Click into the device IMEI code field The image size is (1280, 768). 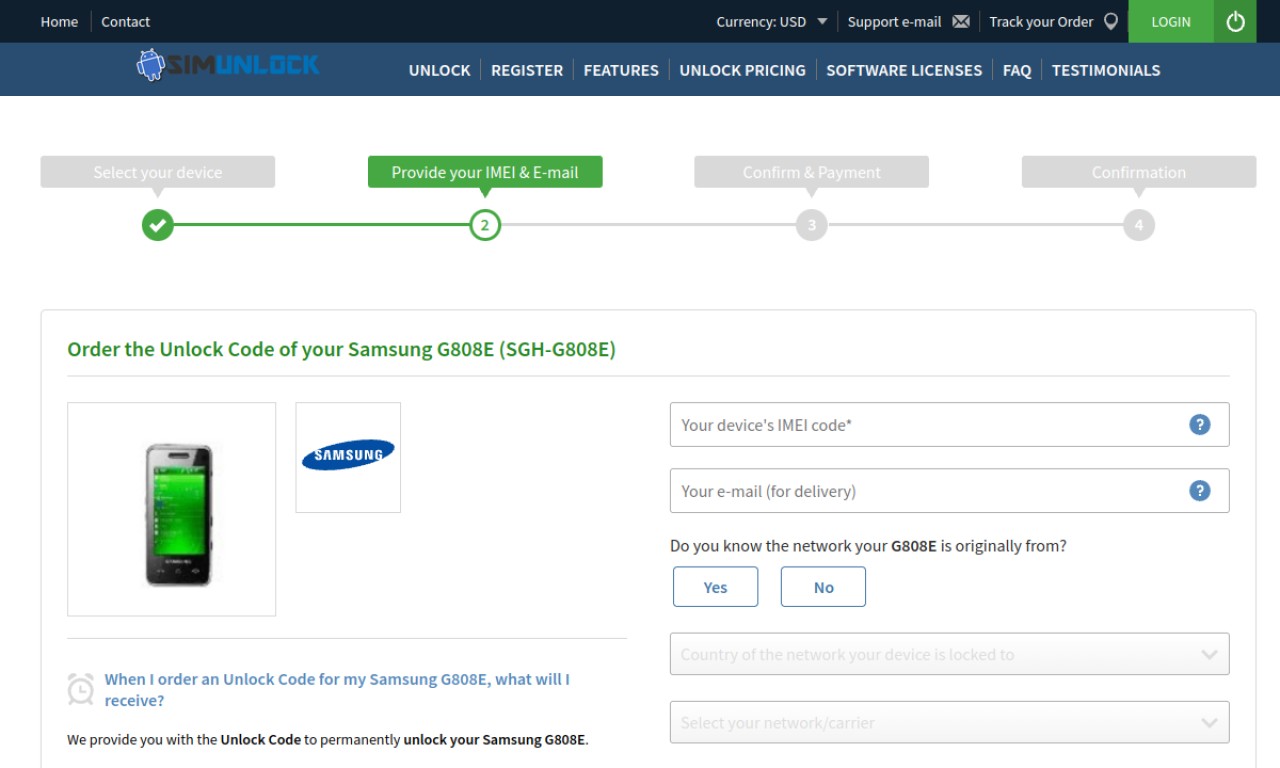tap(949, 424)
